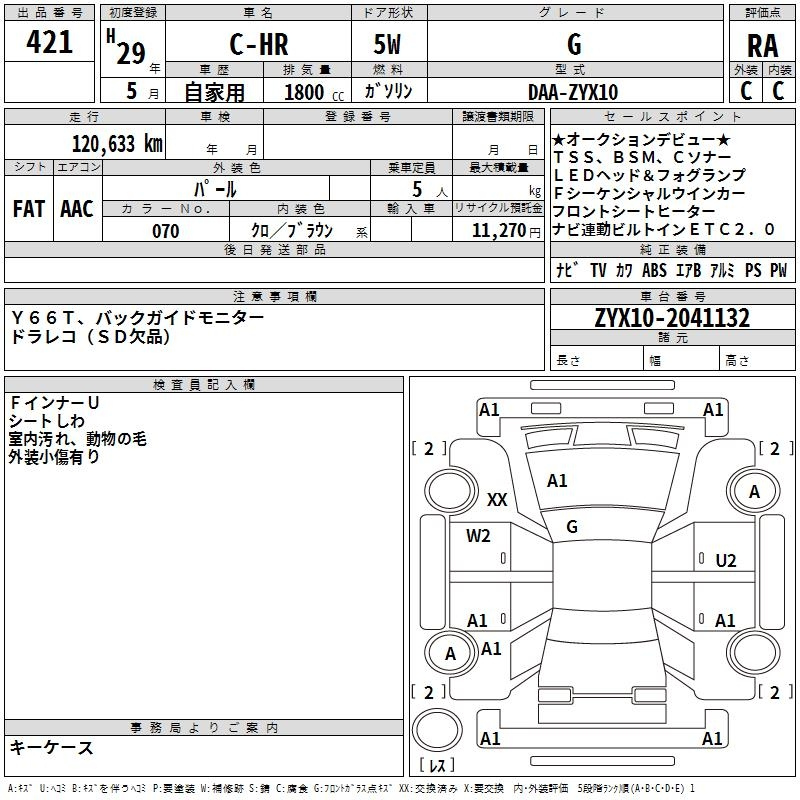
Task: Select the カワ leather equipment item
Action: [x=623, y=270]
